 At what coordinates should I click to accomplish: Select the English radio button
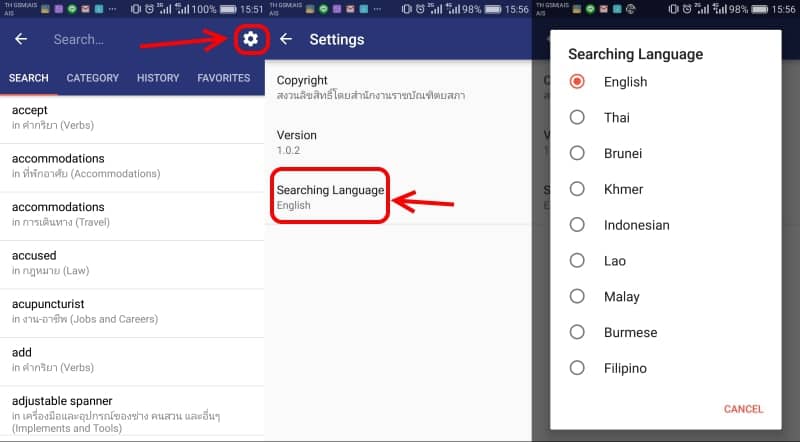tap(577, 82)
